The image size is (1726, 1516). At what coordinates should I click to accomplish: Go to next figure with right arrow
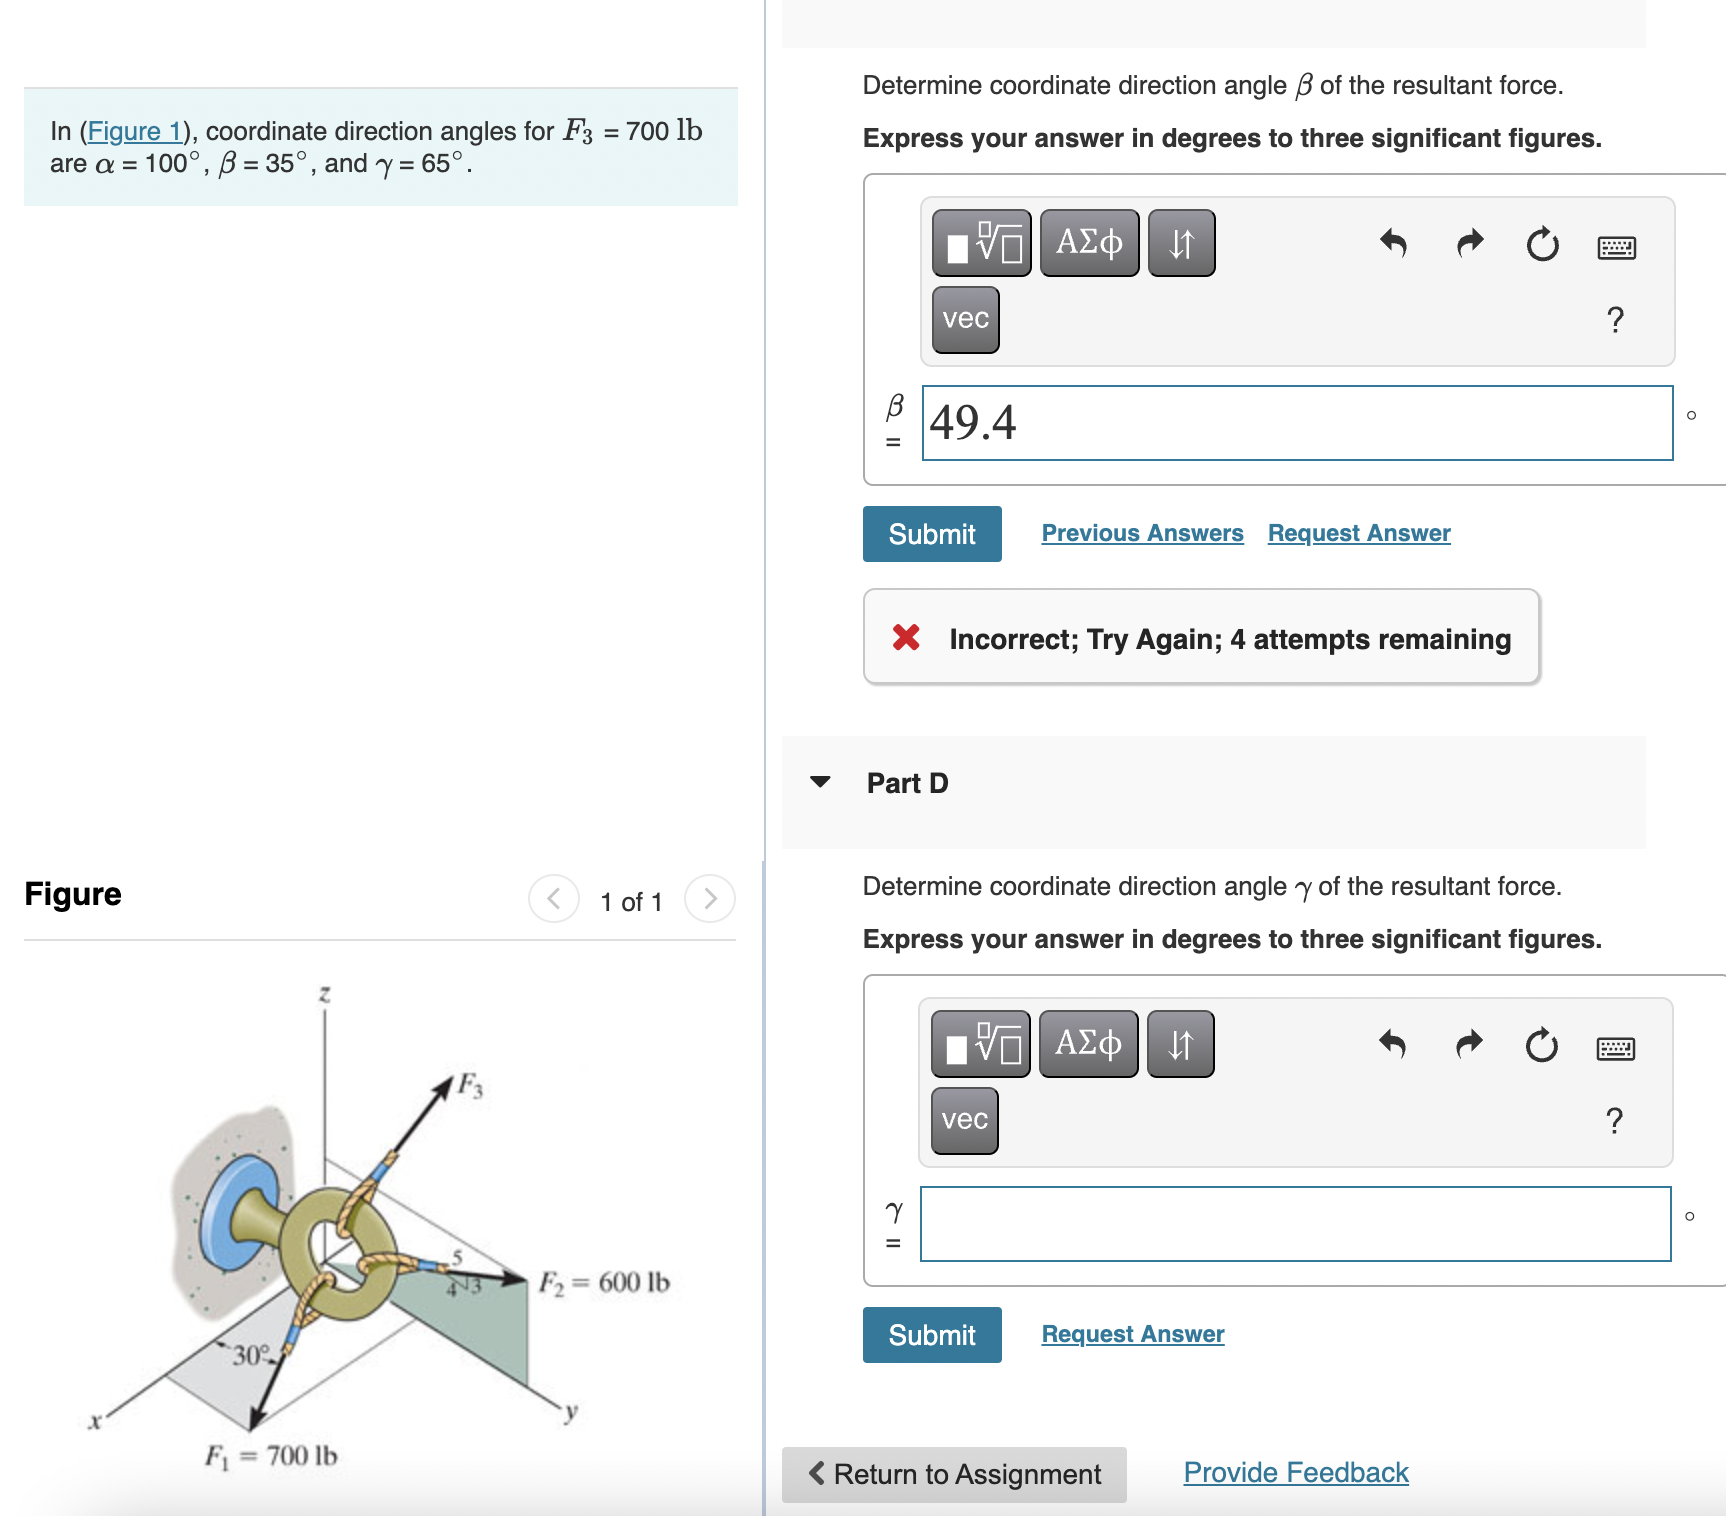(709, 898)
